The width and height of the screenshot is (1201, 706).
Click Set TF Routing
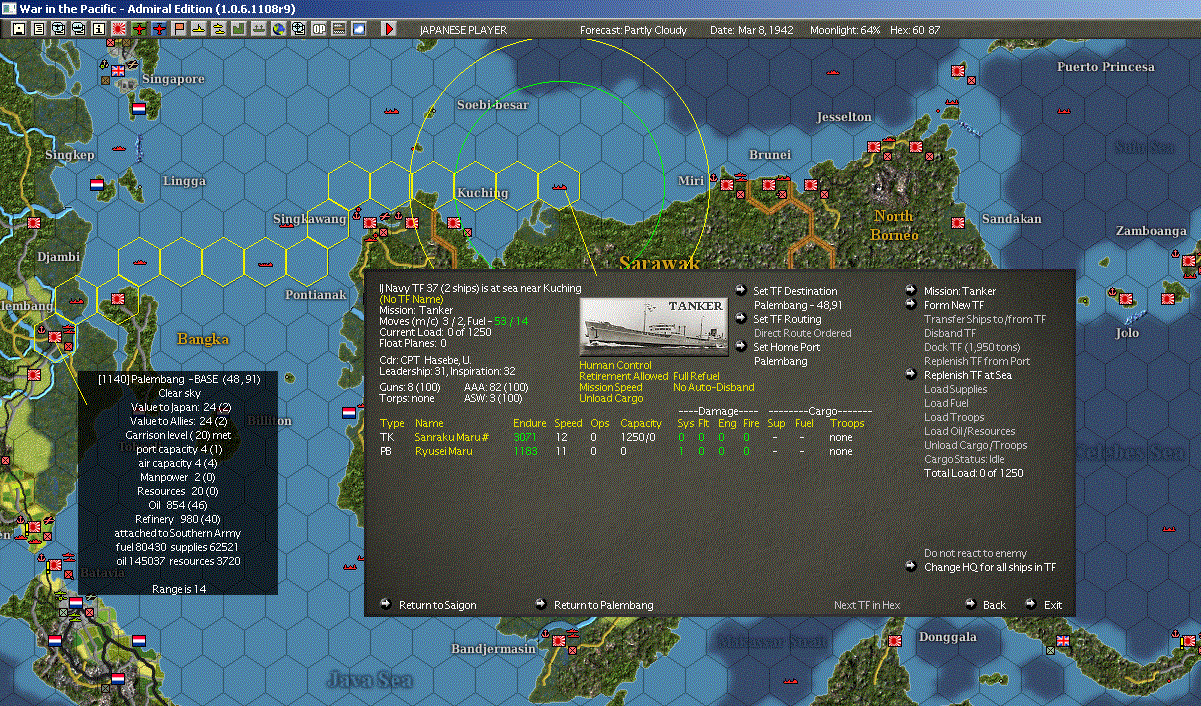coord(787,319)
